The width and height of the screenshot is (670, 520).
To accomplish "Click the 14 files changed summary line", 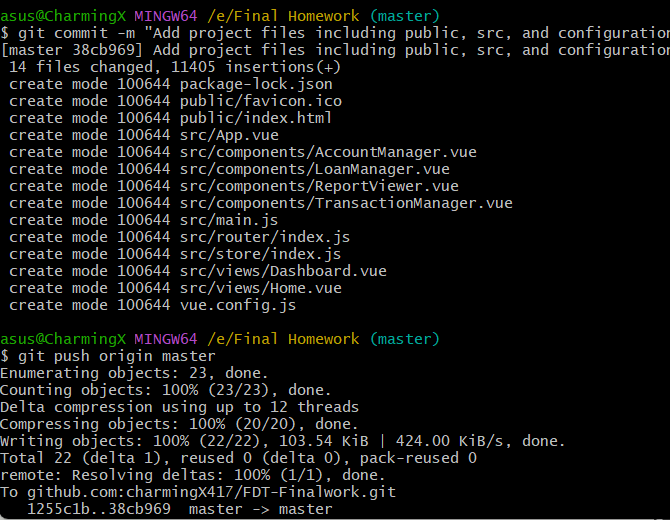I will pyautogui.click(x=174, y=67).
